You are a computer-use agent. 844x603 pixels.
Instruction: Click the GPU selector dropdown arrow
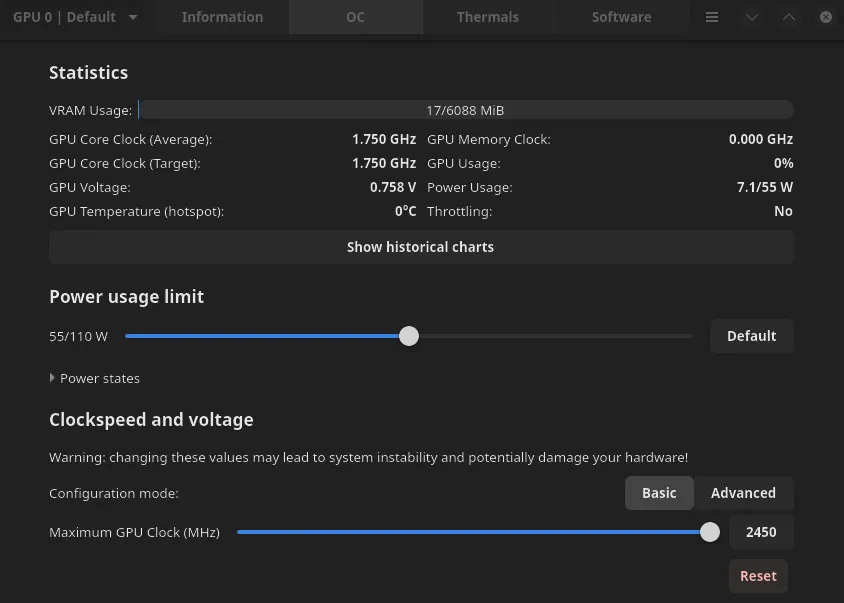click(133, 17)
